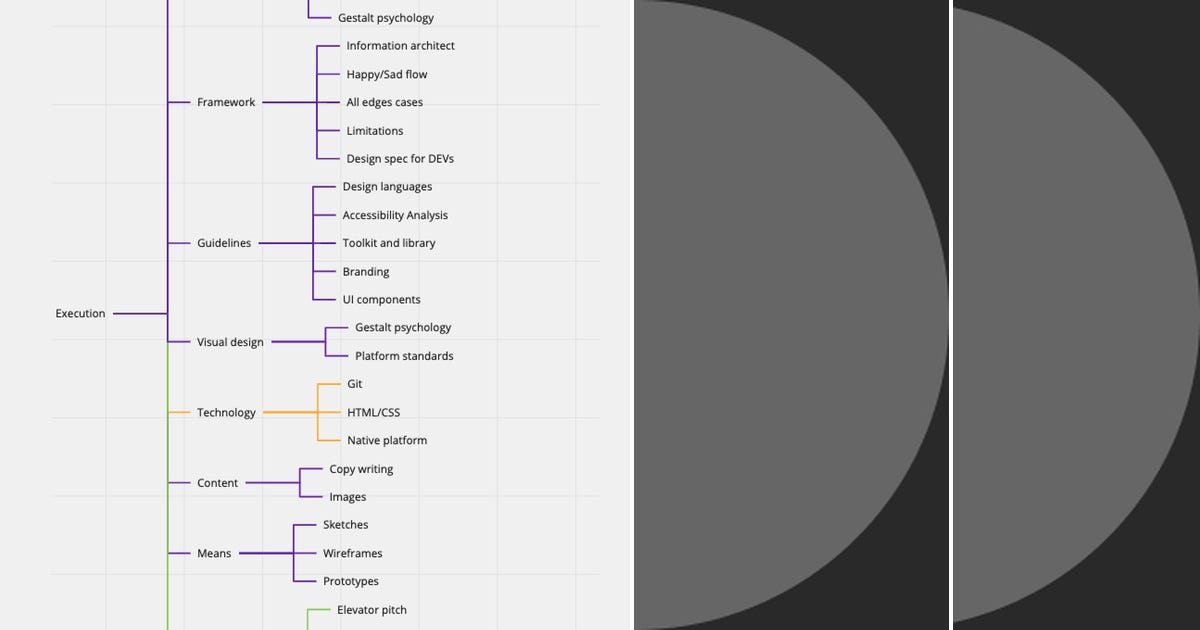
Task: Select the Technology node
Action: point(226,412)
